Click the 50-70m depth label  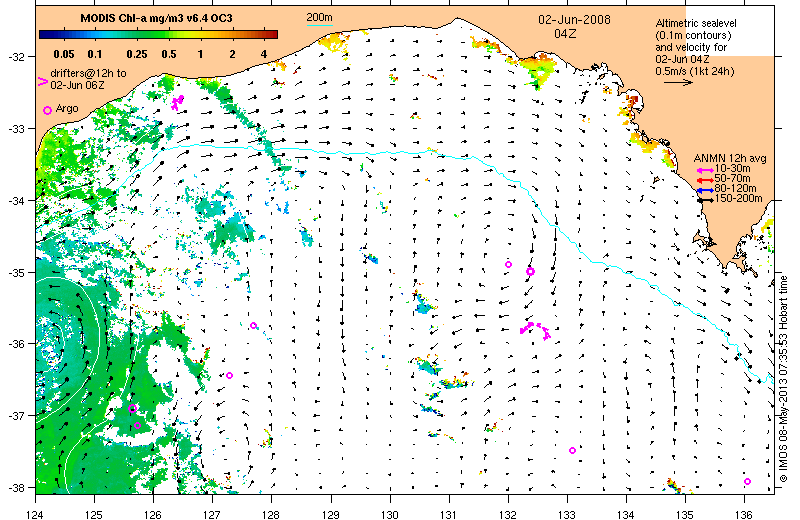click(x=732, y=179)
